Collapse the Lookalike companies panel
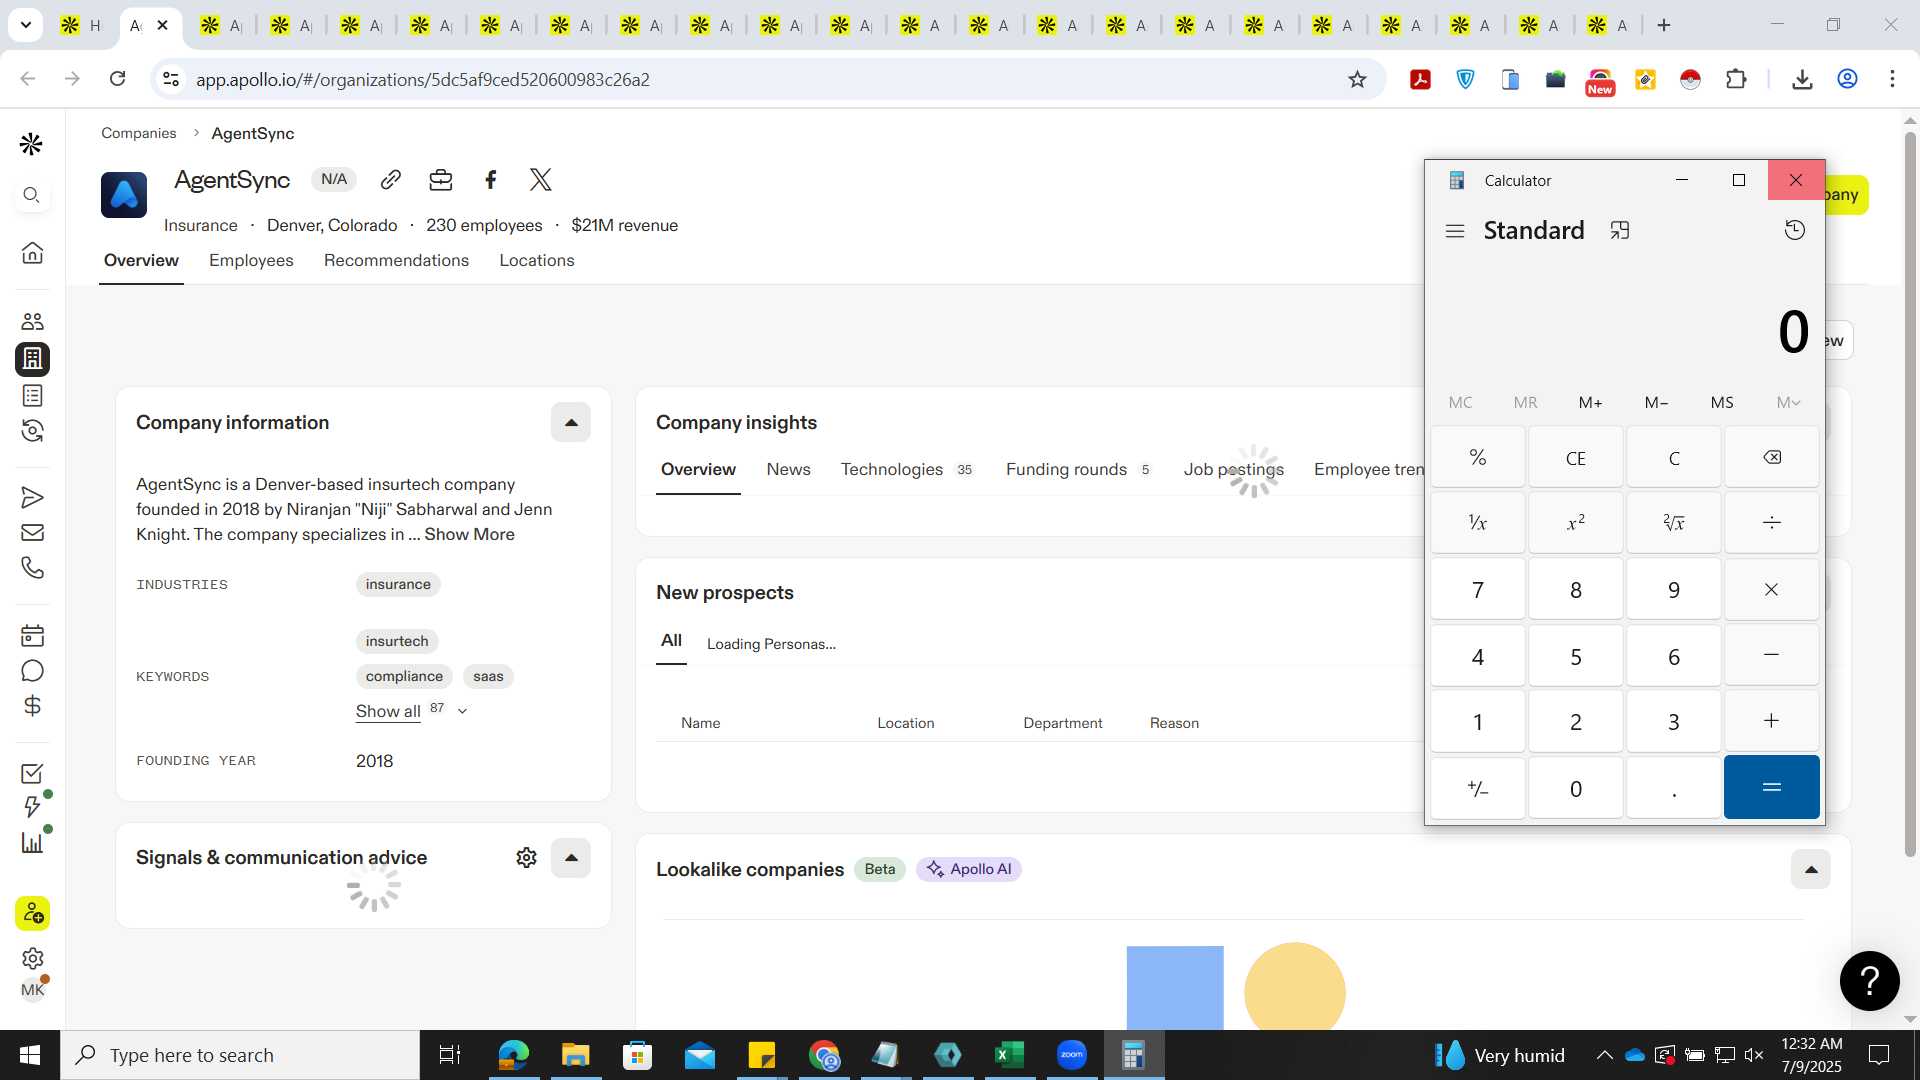1920x1080 pixels. 1811,870
